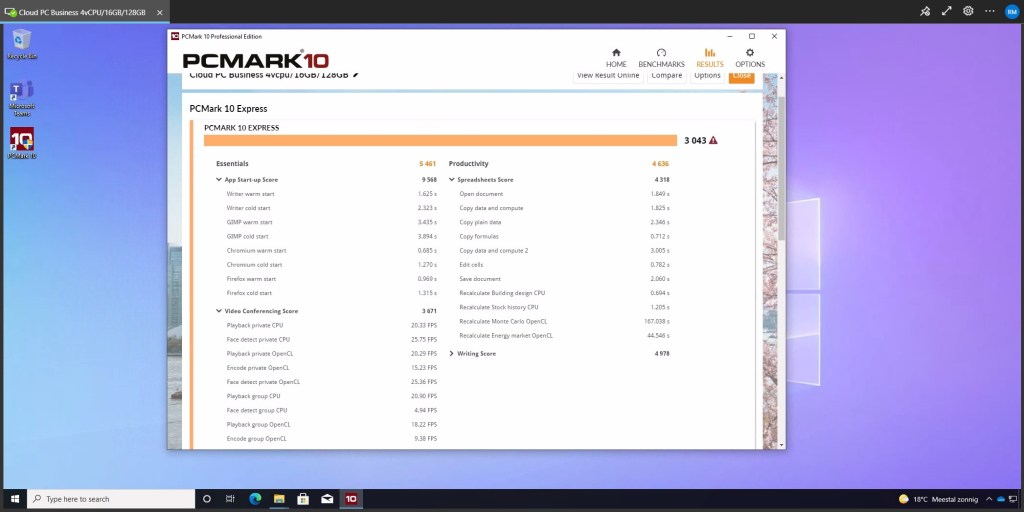Click the PCMark results vertical scrollbar thumb

[781, 168]
